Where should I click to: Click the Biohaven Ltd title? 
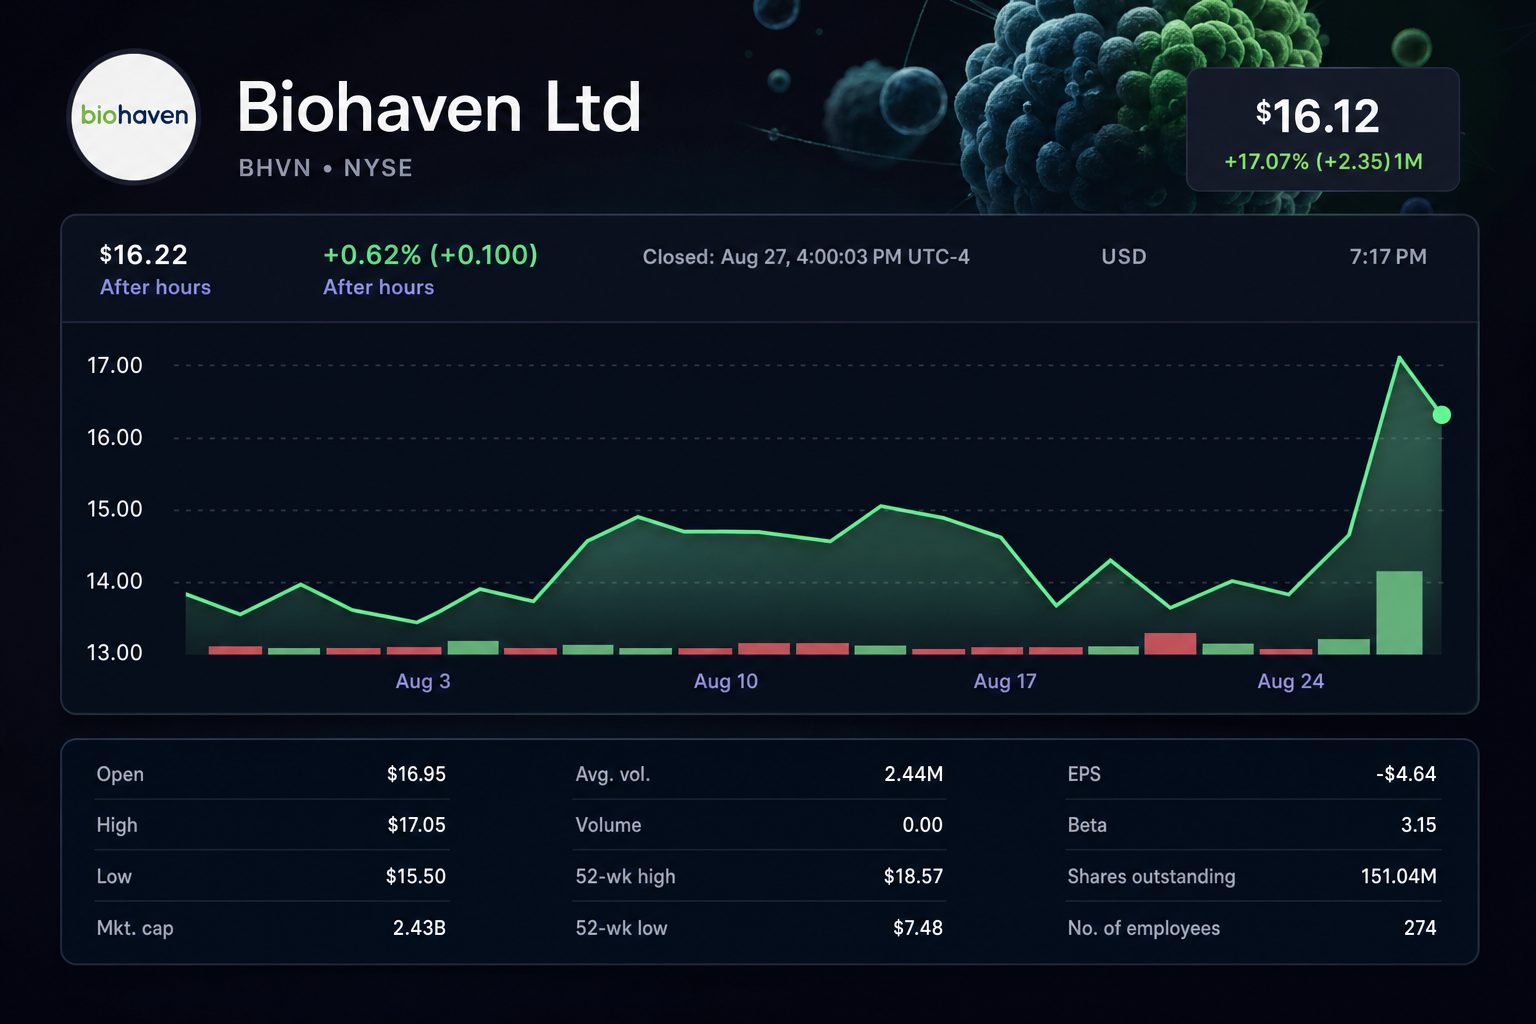[438, 108]
